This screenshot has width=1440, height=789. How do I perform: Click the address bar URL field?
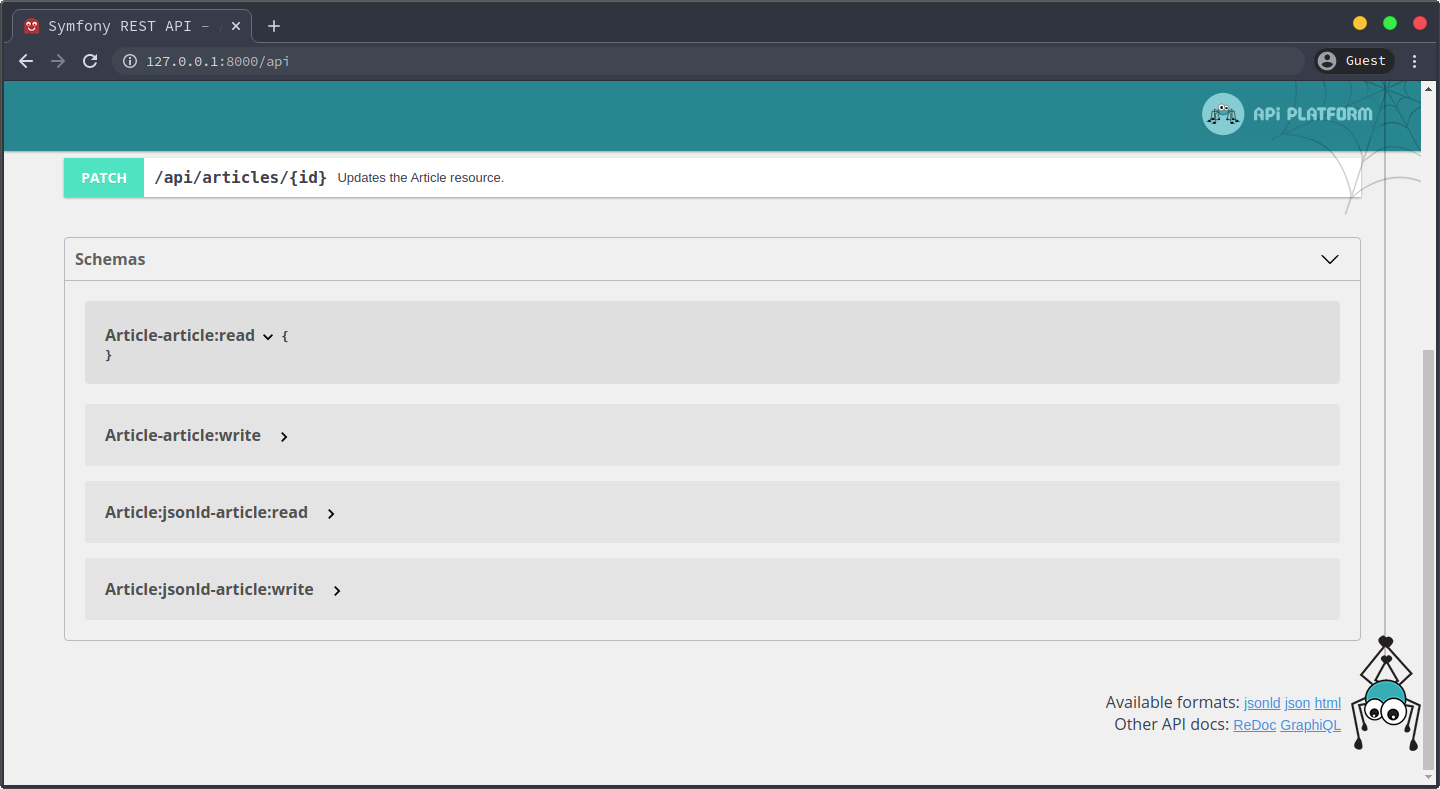point(700,61)
